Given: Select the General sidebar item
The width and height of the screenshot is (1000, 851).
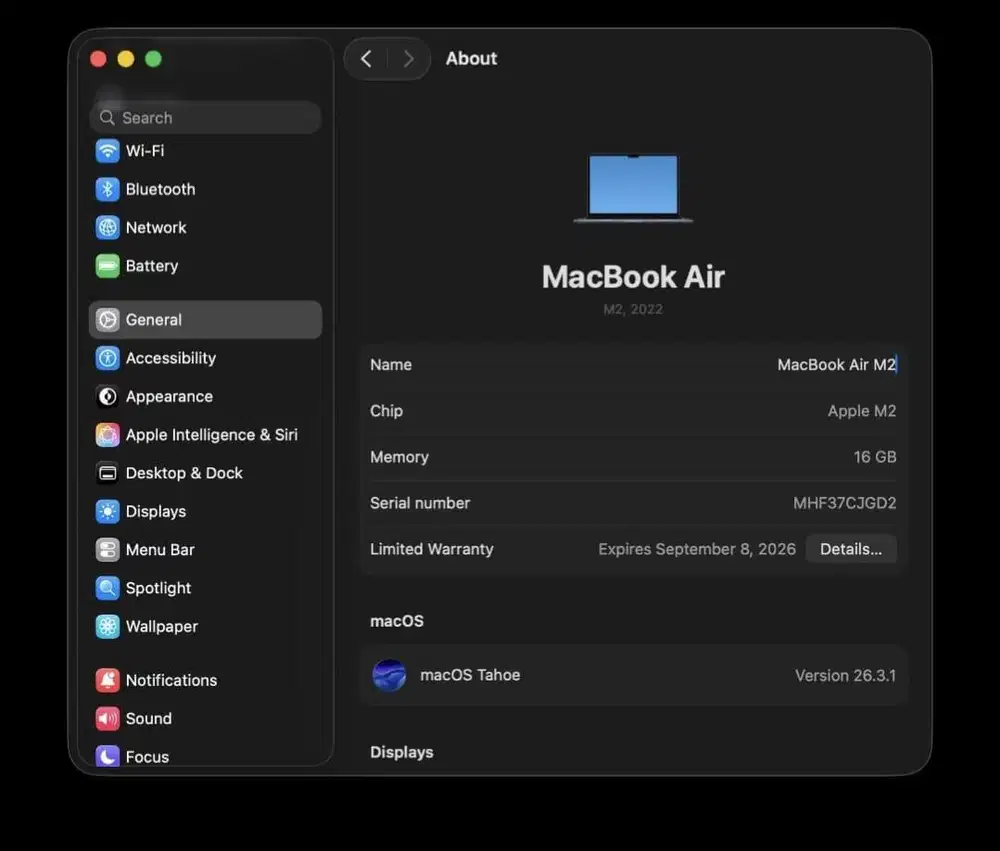Looking at the screenshot, I should point(153,320).
